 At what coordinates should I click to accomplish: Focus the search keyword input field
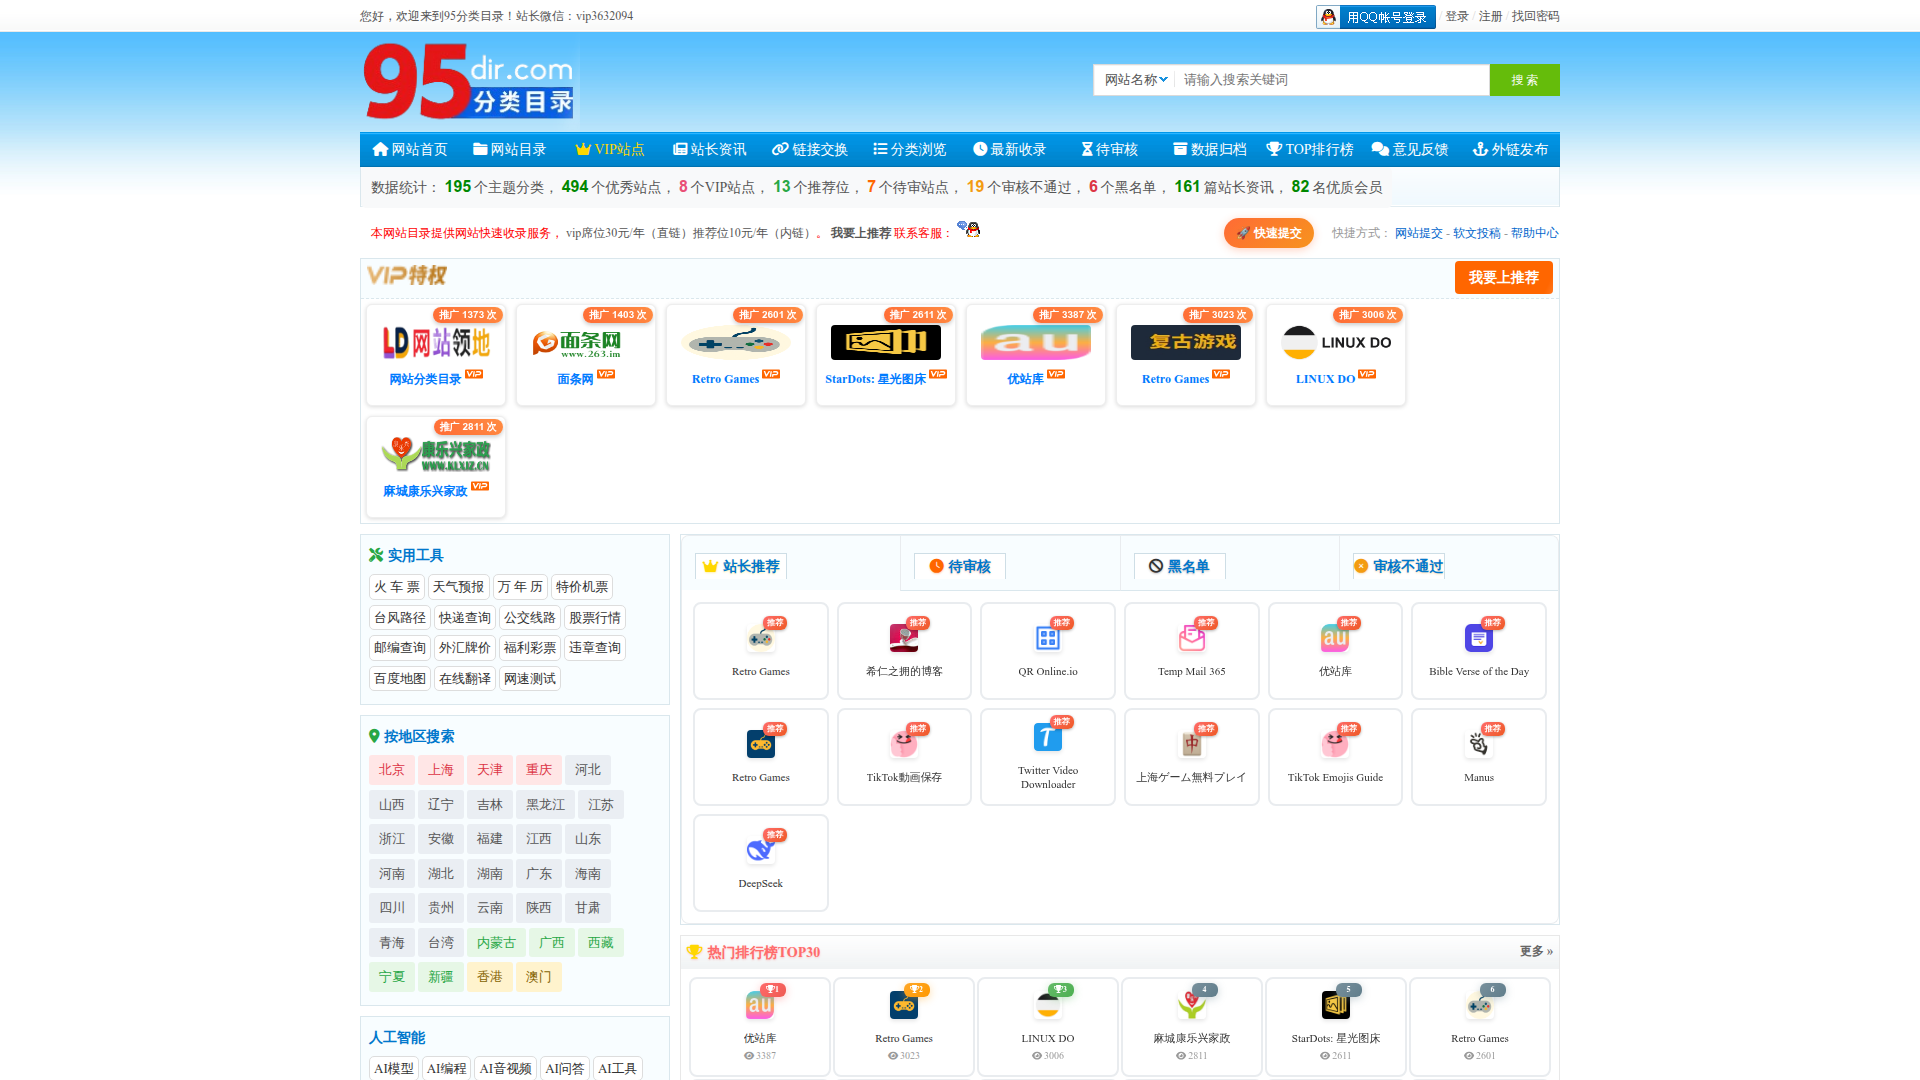click(1332, 80)
